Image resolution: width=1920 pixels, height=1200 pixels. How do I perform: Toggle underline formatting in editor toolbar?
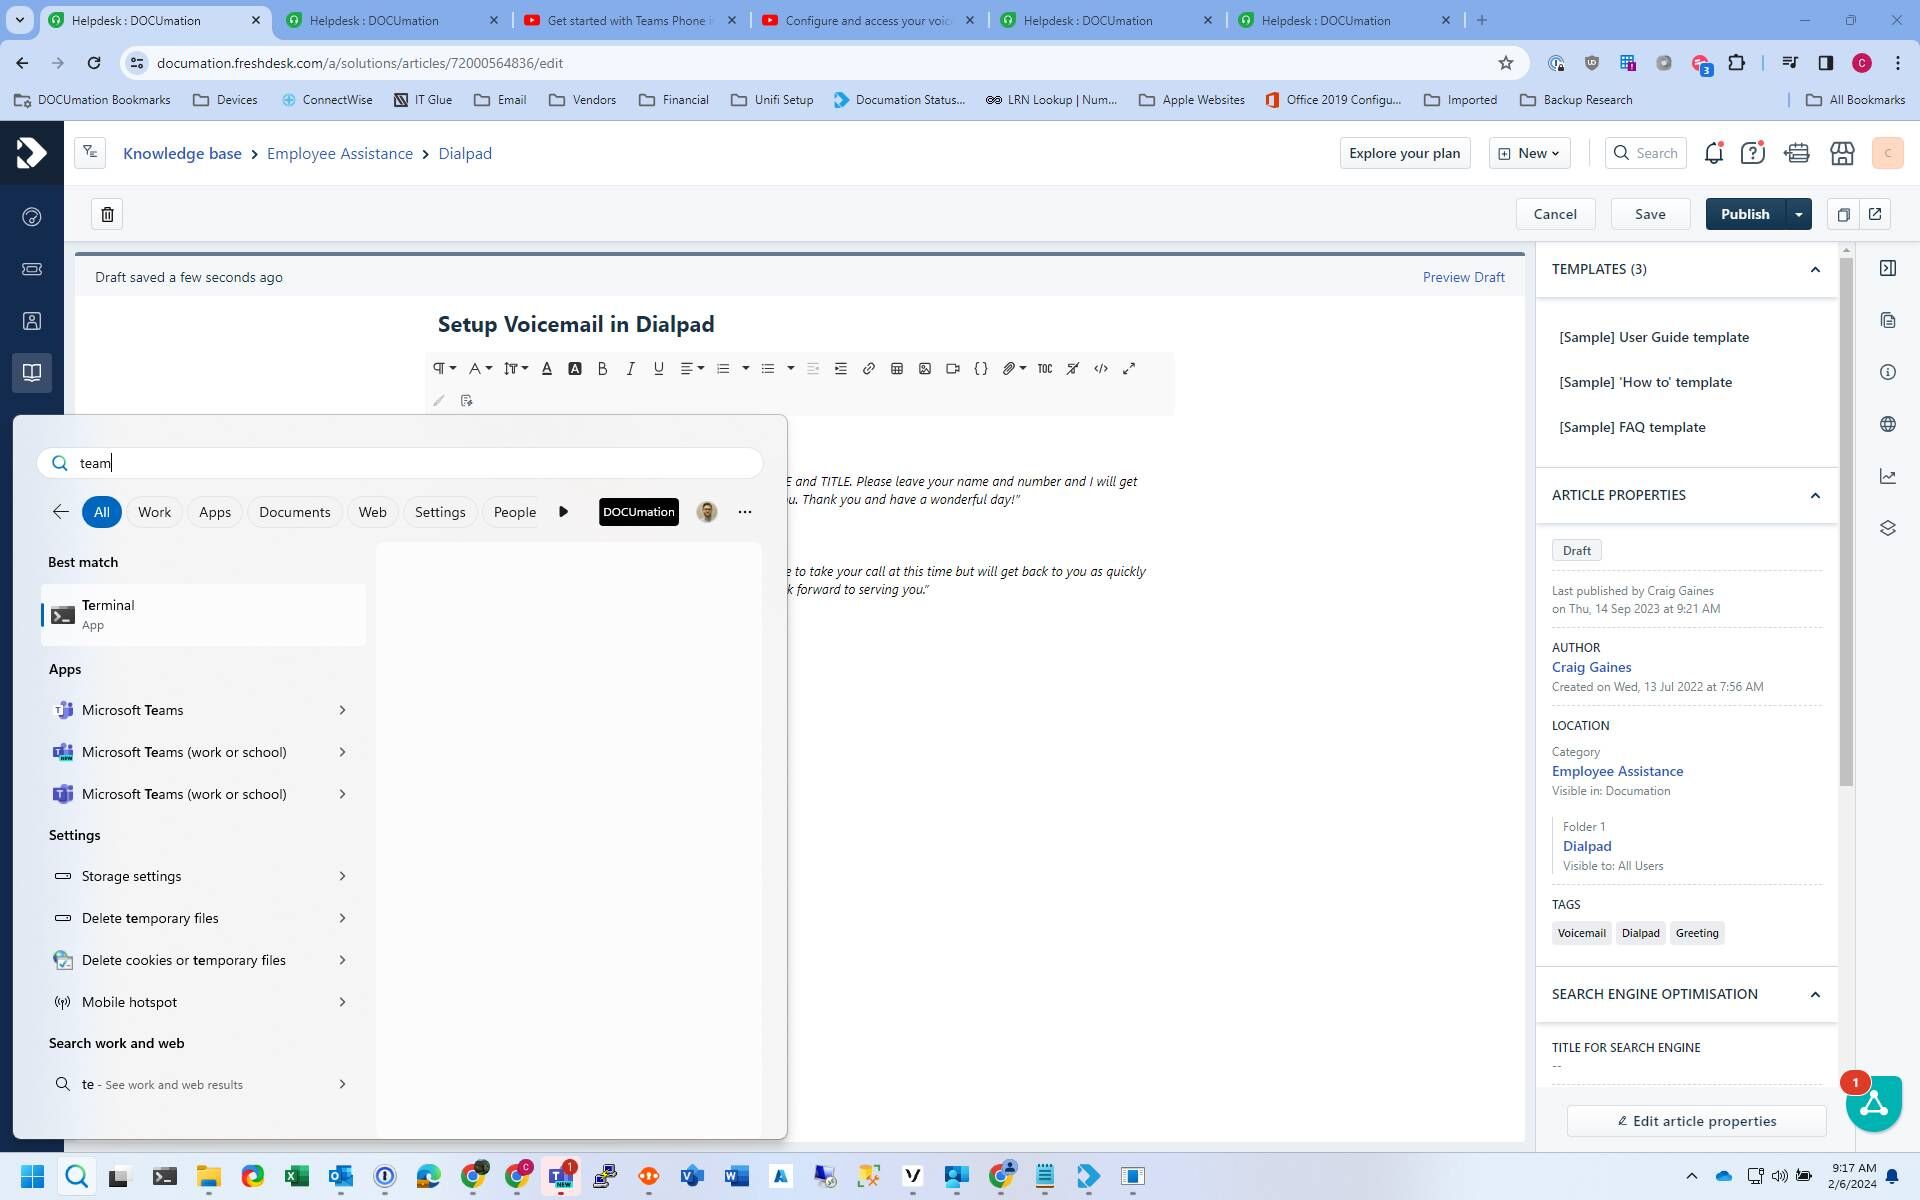(x=658, y=369)
